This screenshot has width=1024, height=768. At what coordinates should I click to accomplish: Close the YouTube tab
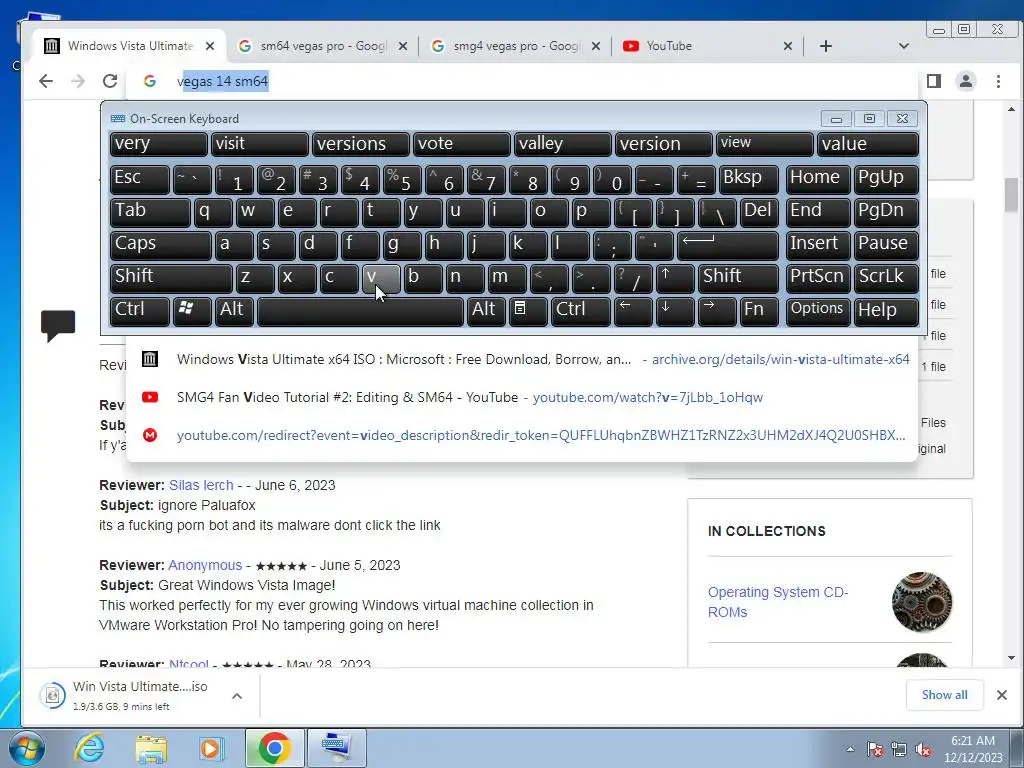pyautogui.click(x=788, y=46)
